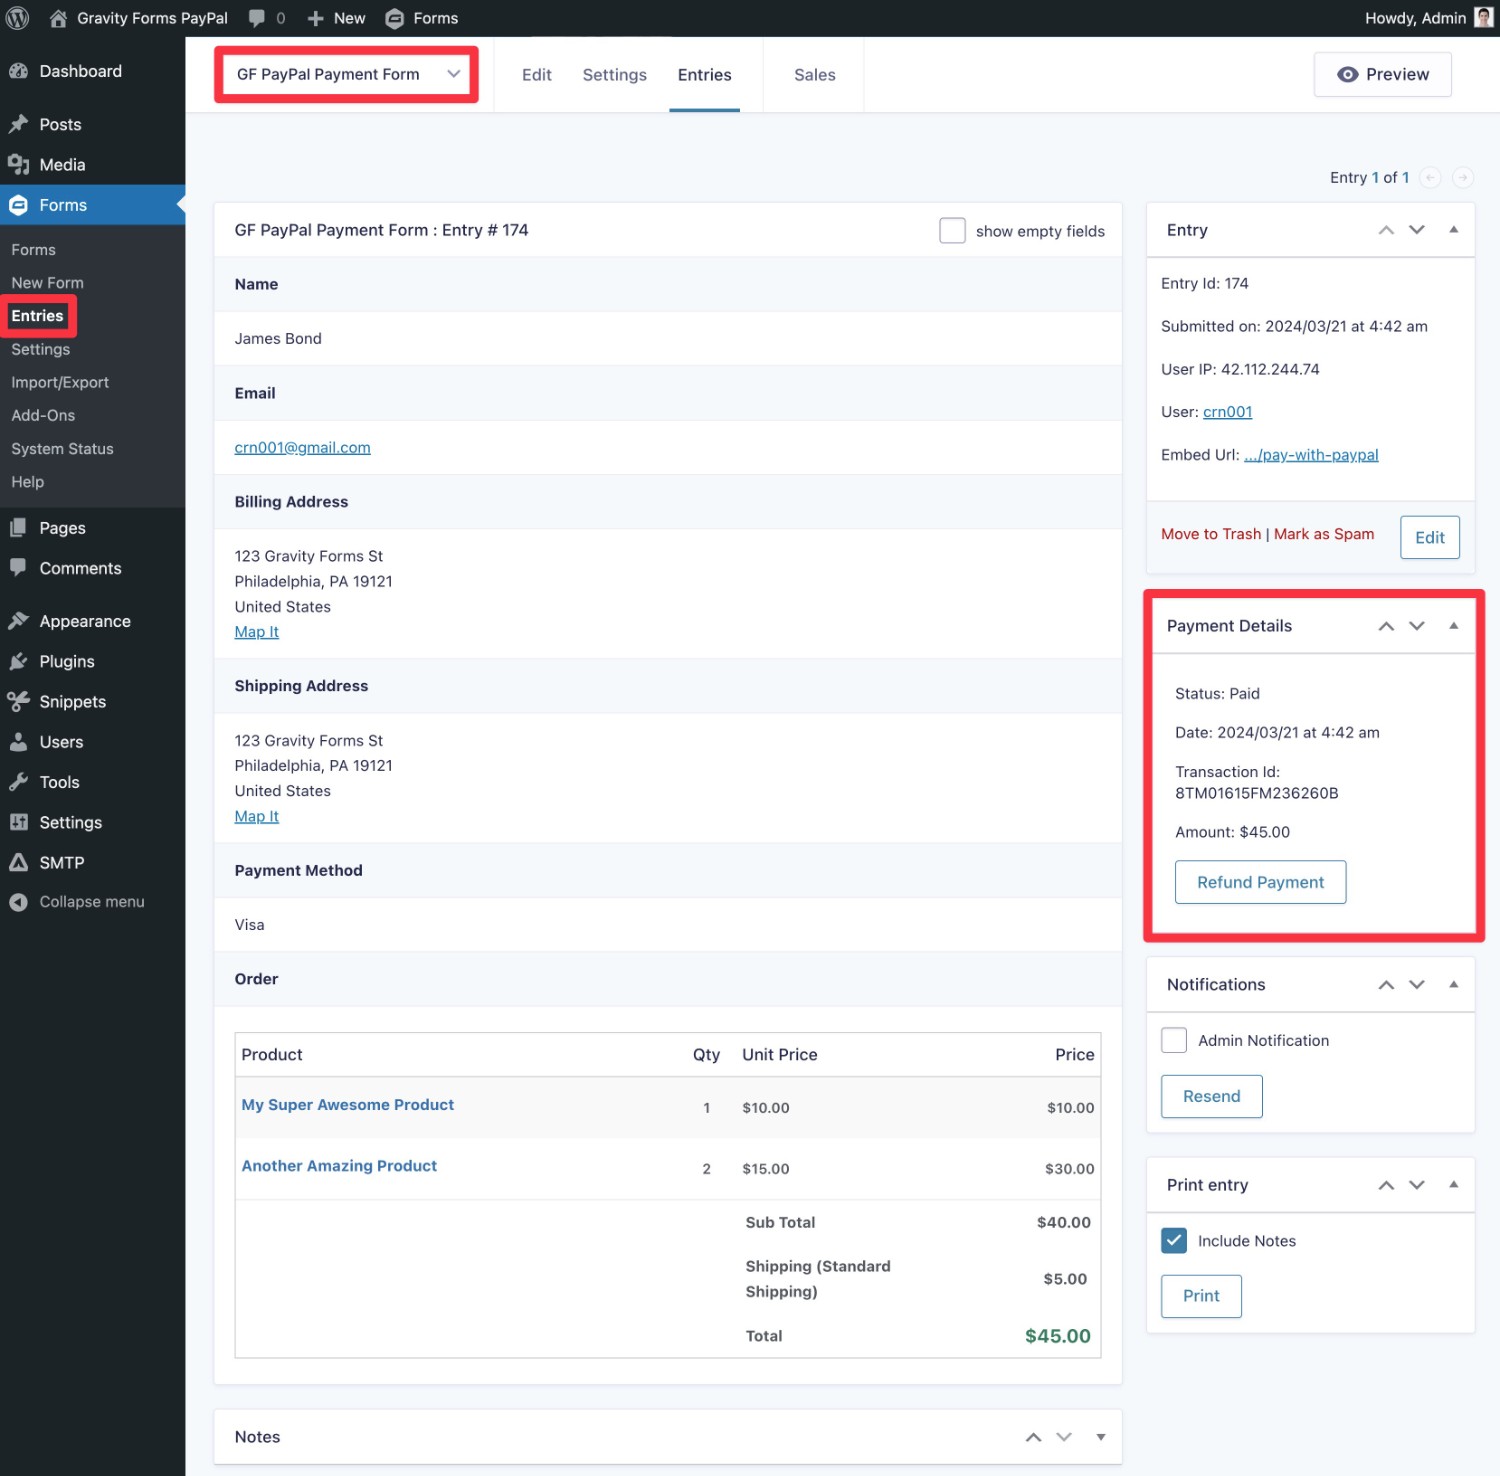Click the WordPress logo icon
Viewport: 1500px width, 1476px height.
pos(18,18)
